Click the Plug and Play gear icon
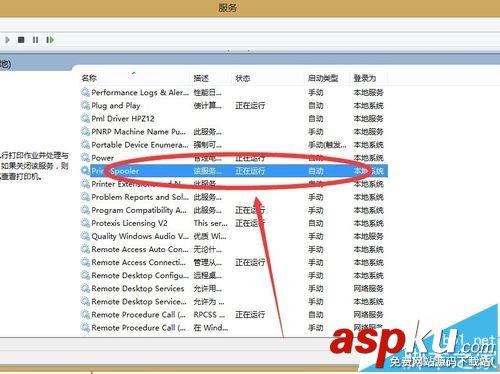The width and height of the screenshot is (500, 374). click(85, 105)
